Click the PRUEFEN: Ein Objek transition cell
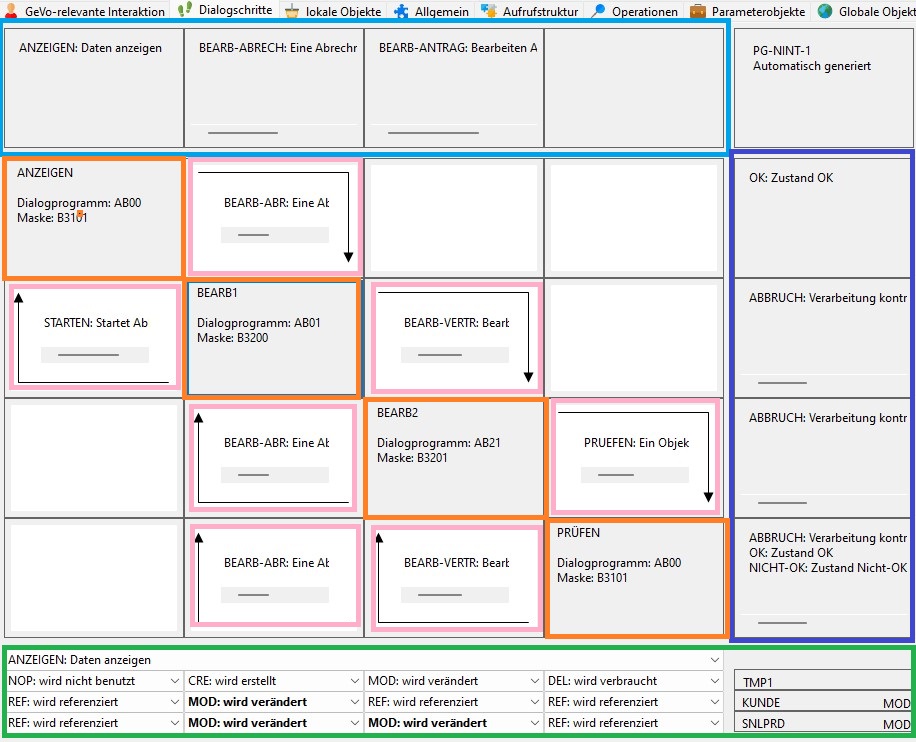 tap(635, 457)
